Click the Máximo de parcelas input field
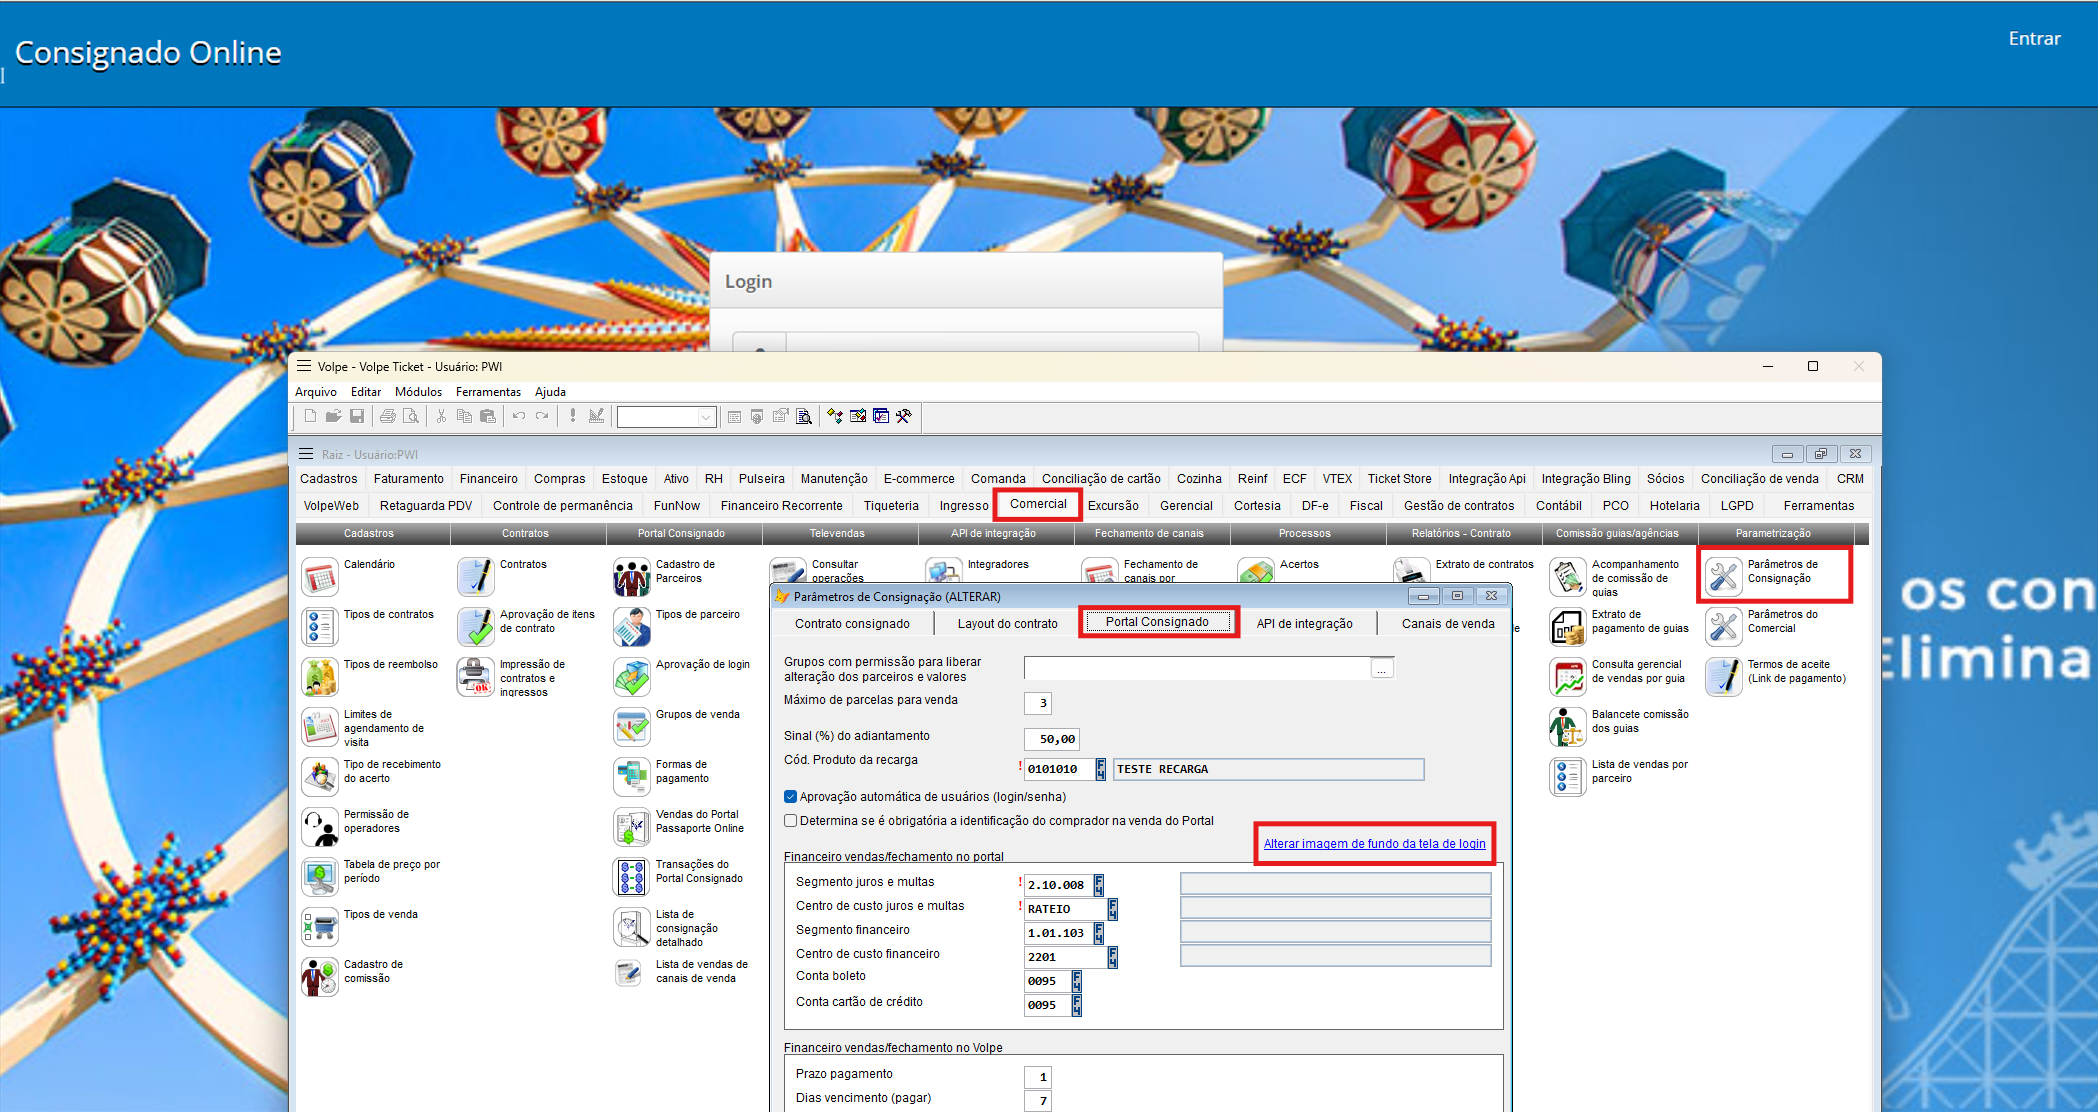Image resolution: width=2098 pixels, height=1112 pixels. [x=1037, y=703]
